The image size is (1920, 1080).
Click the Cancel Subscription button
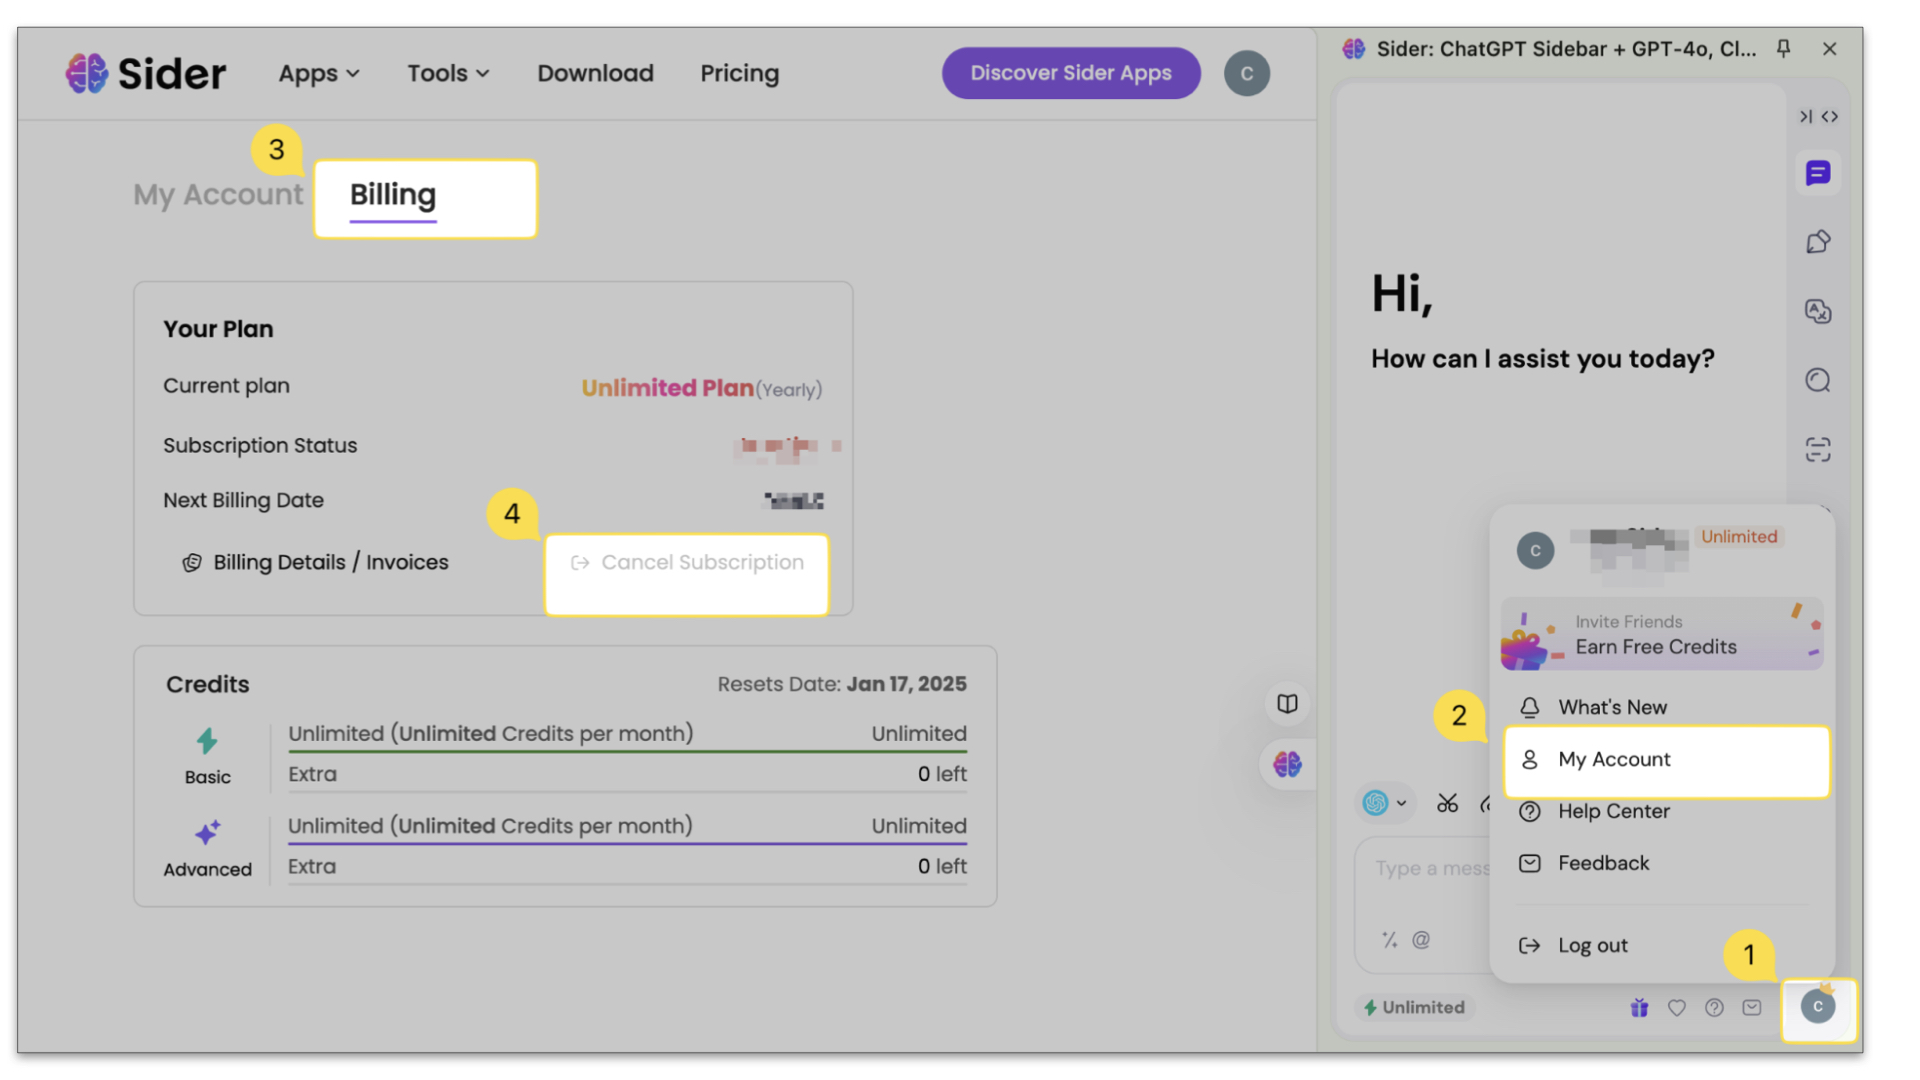click(x=687, y=563)
